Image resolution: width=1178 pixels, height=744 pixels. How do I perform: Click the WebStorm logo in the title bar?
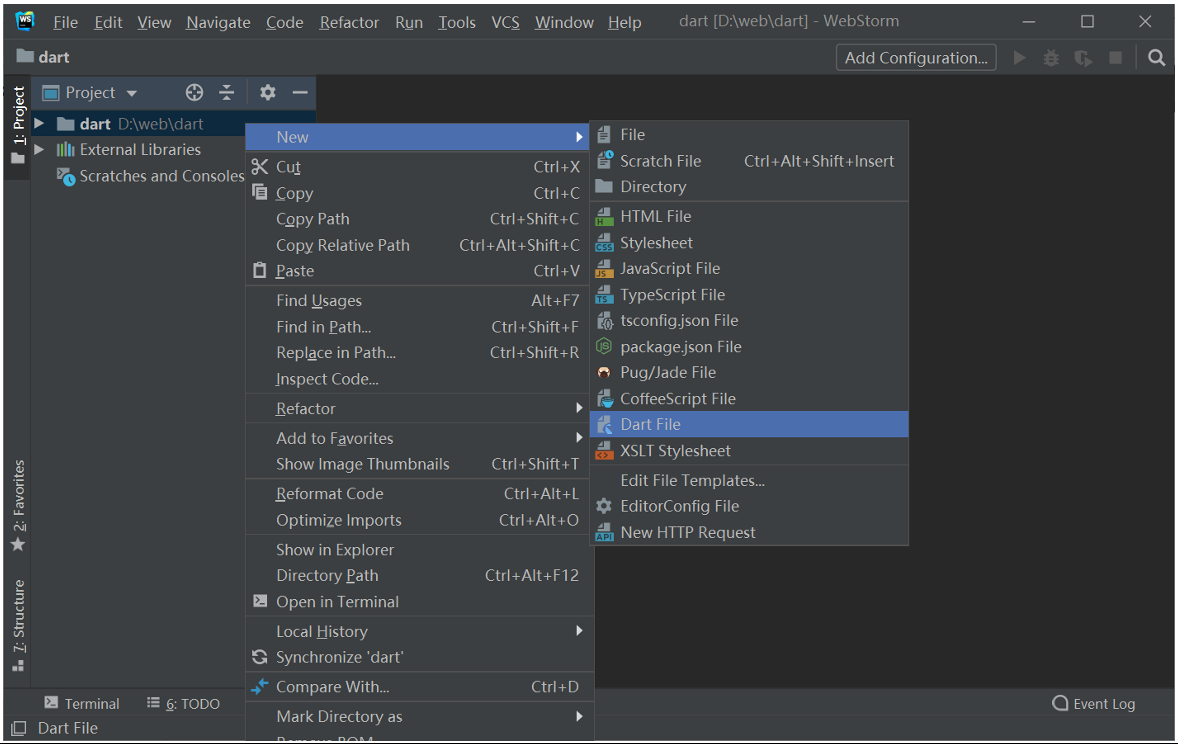point(22,20)
